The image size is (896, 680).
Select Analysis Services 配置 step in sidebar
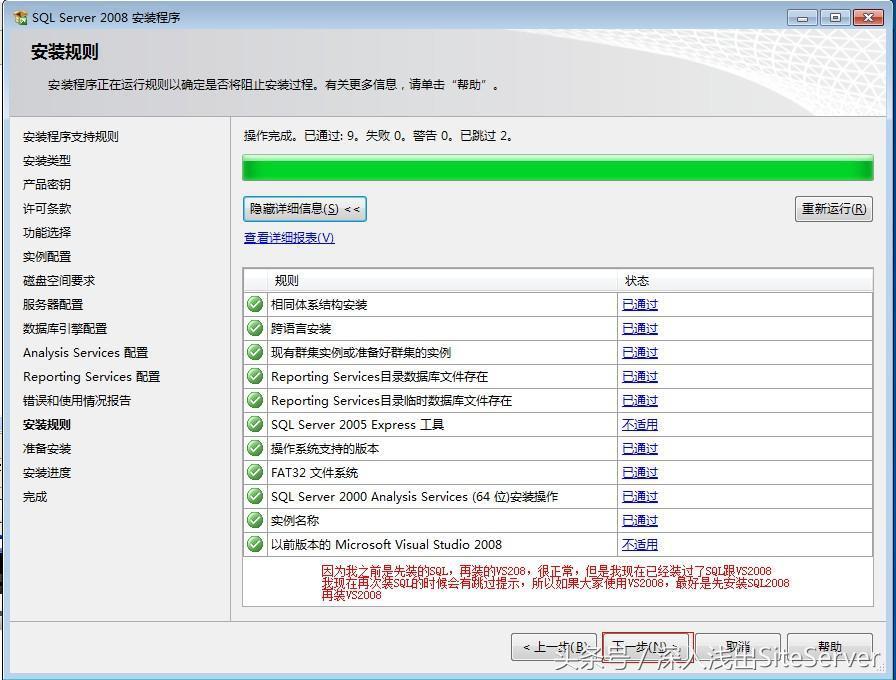click(86, 353)
